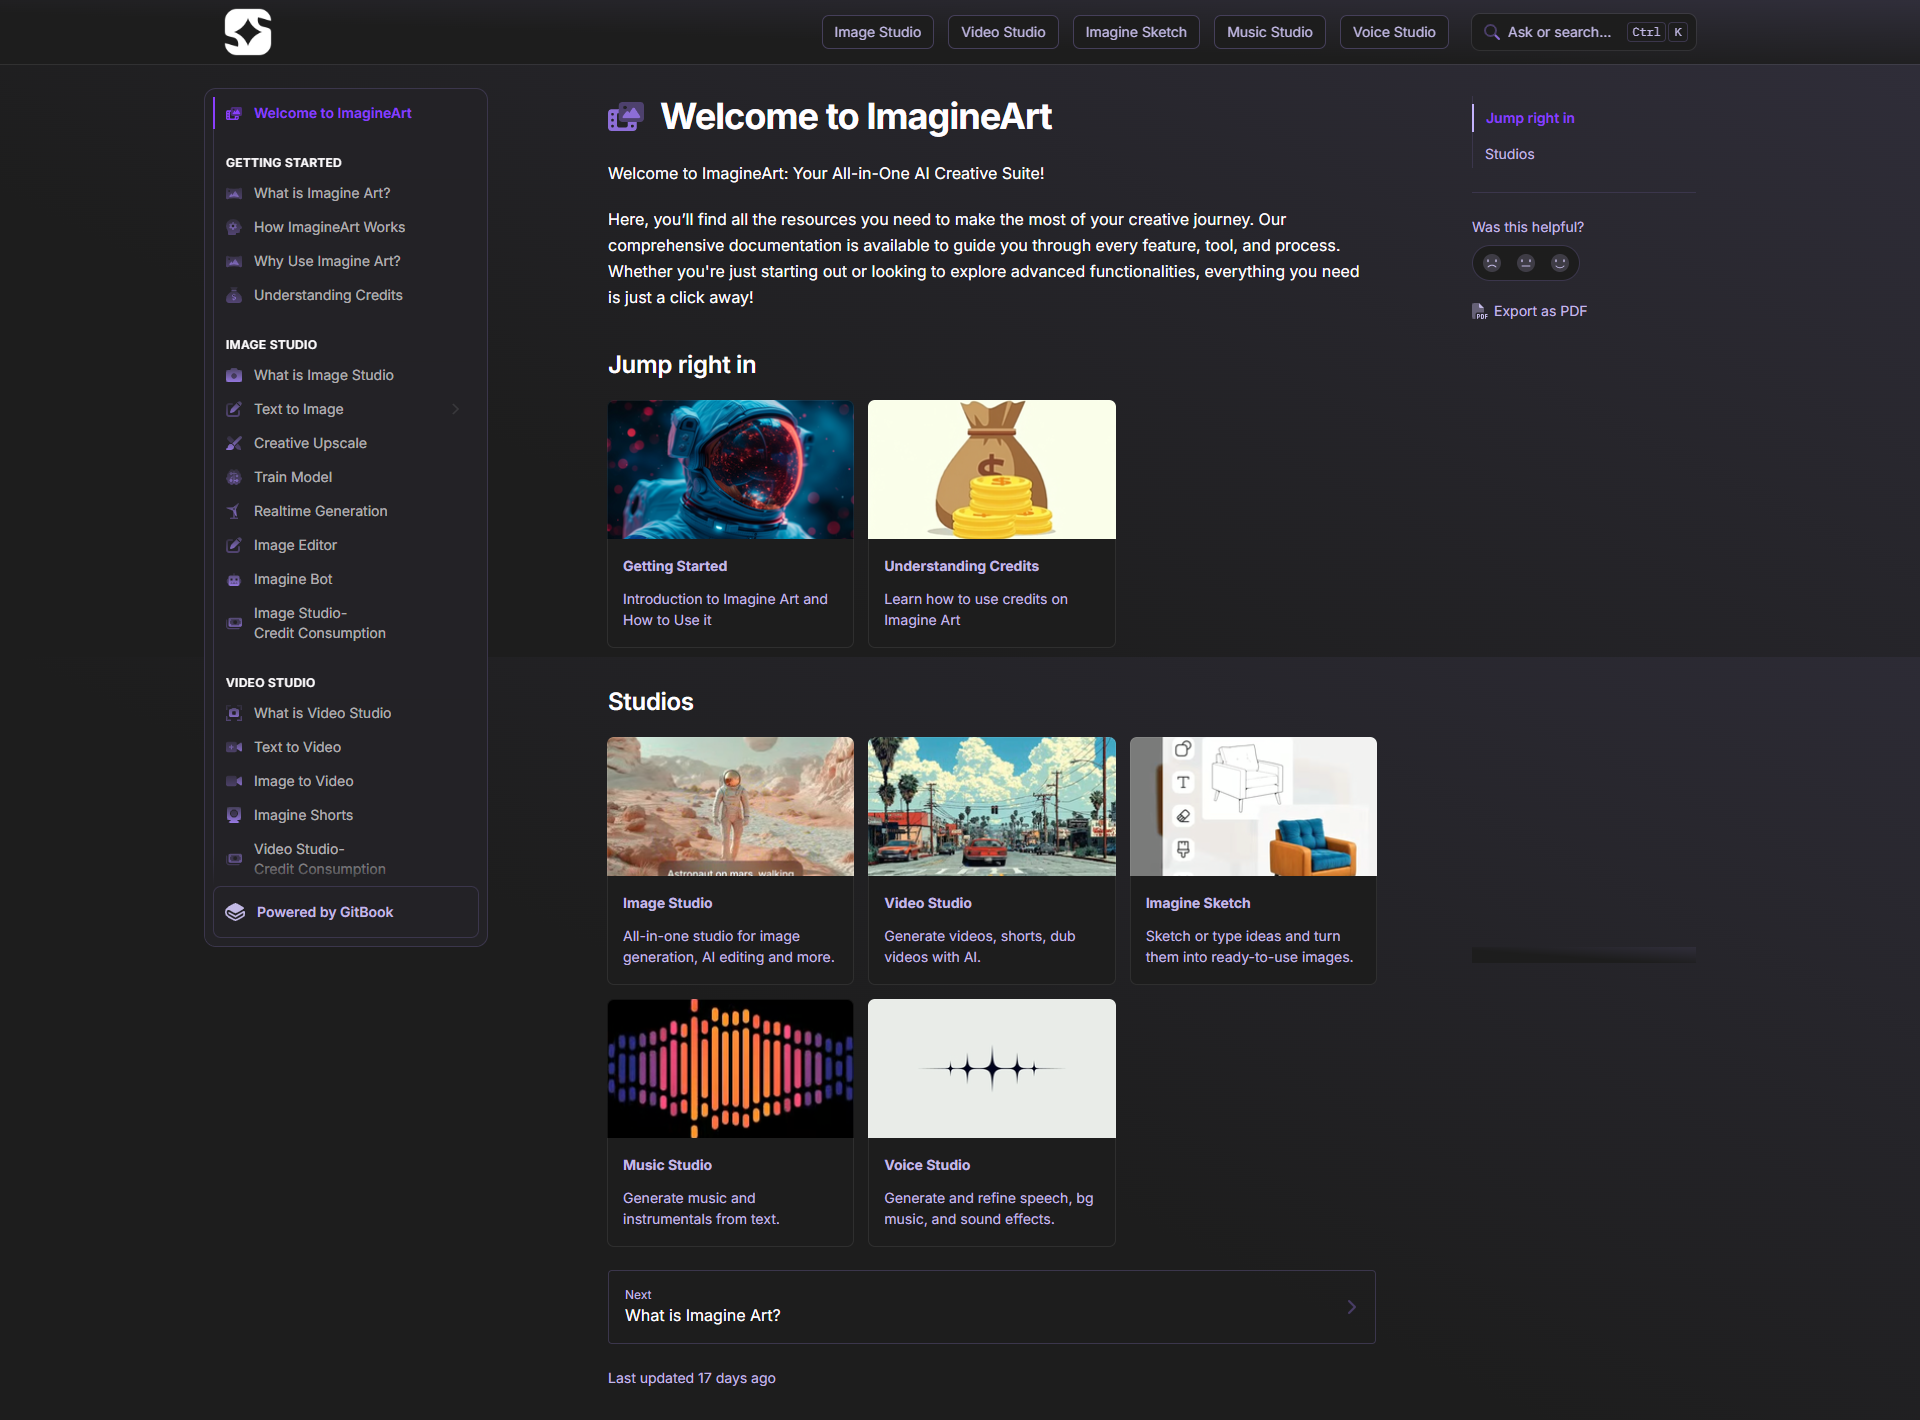Click the GitBook logo icon
This screenshot has width=1920, height=1420.
(x=235, y=912)
